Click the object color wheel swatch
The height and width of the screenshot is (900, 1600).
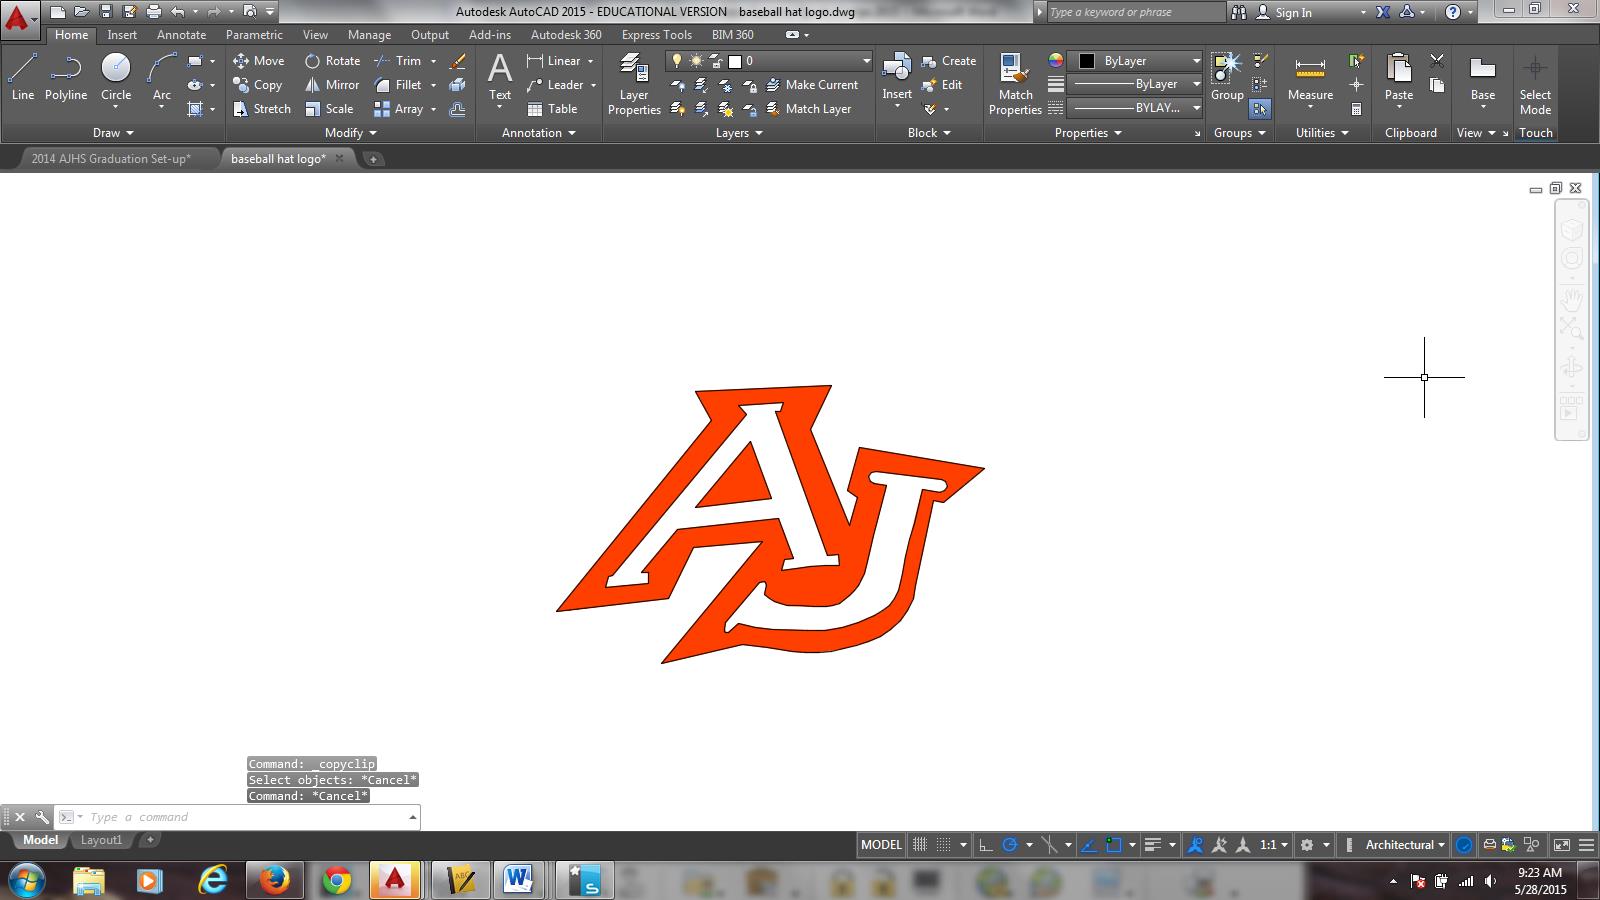[x=1056, y=61]
